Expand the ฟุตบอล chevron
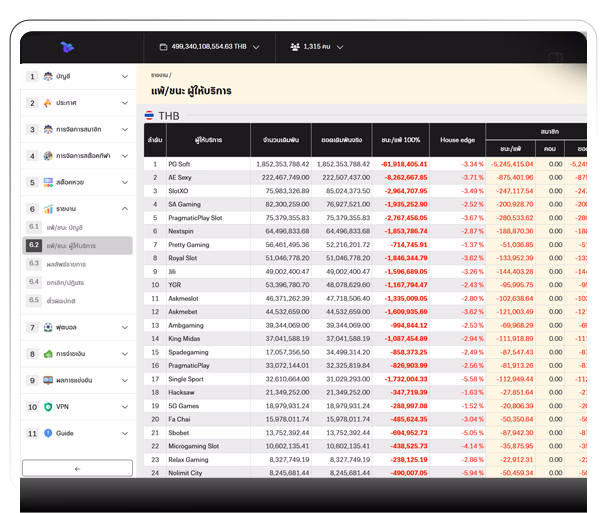607x513 pixels. pyautogui.click(x=125, y=327)
